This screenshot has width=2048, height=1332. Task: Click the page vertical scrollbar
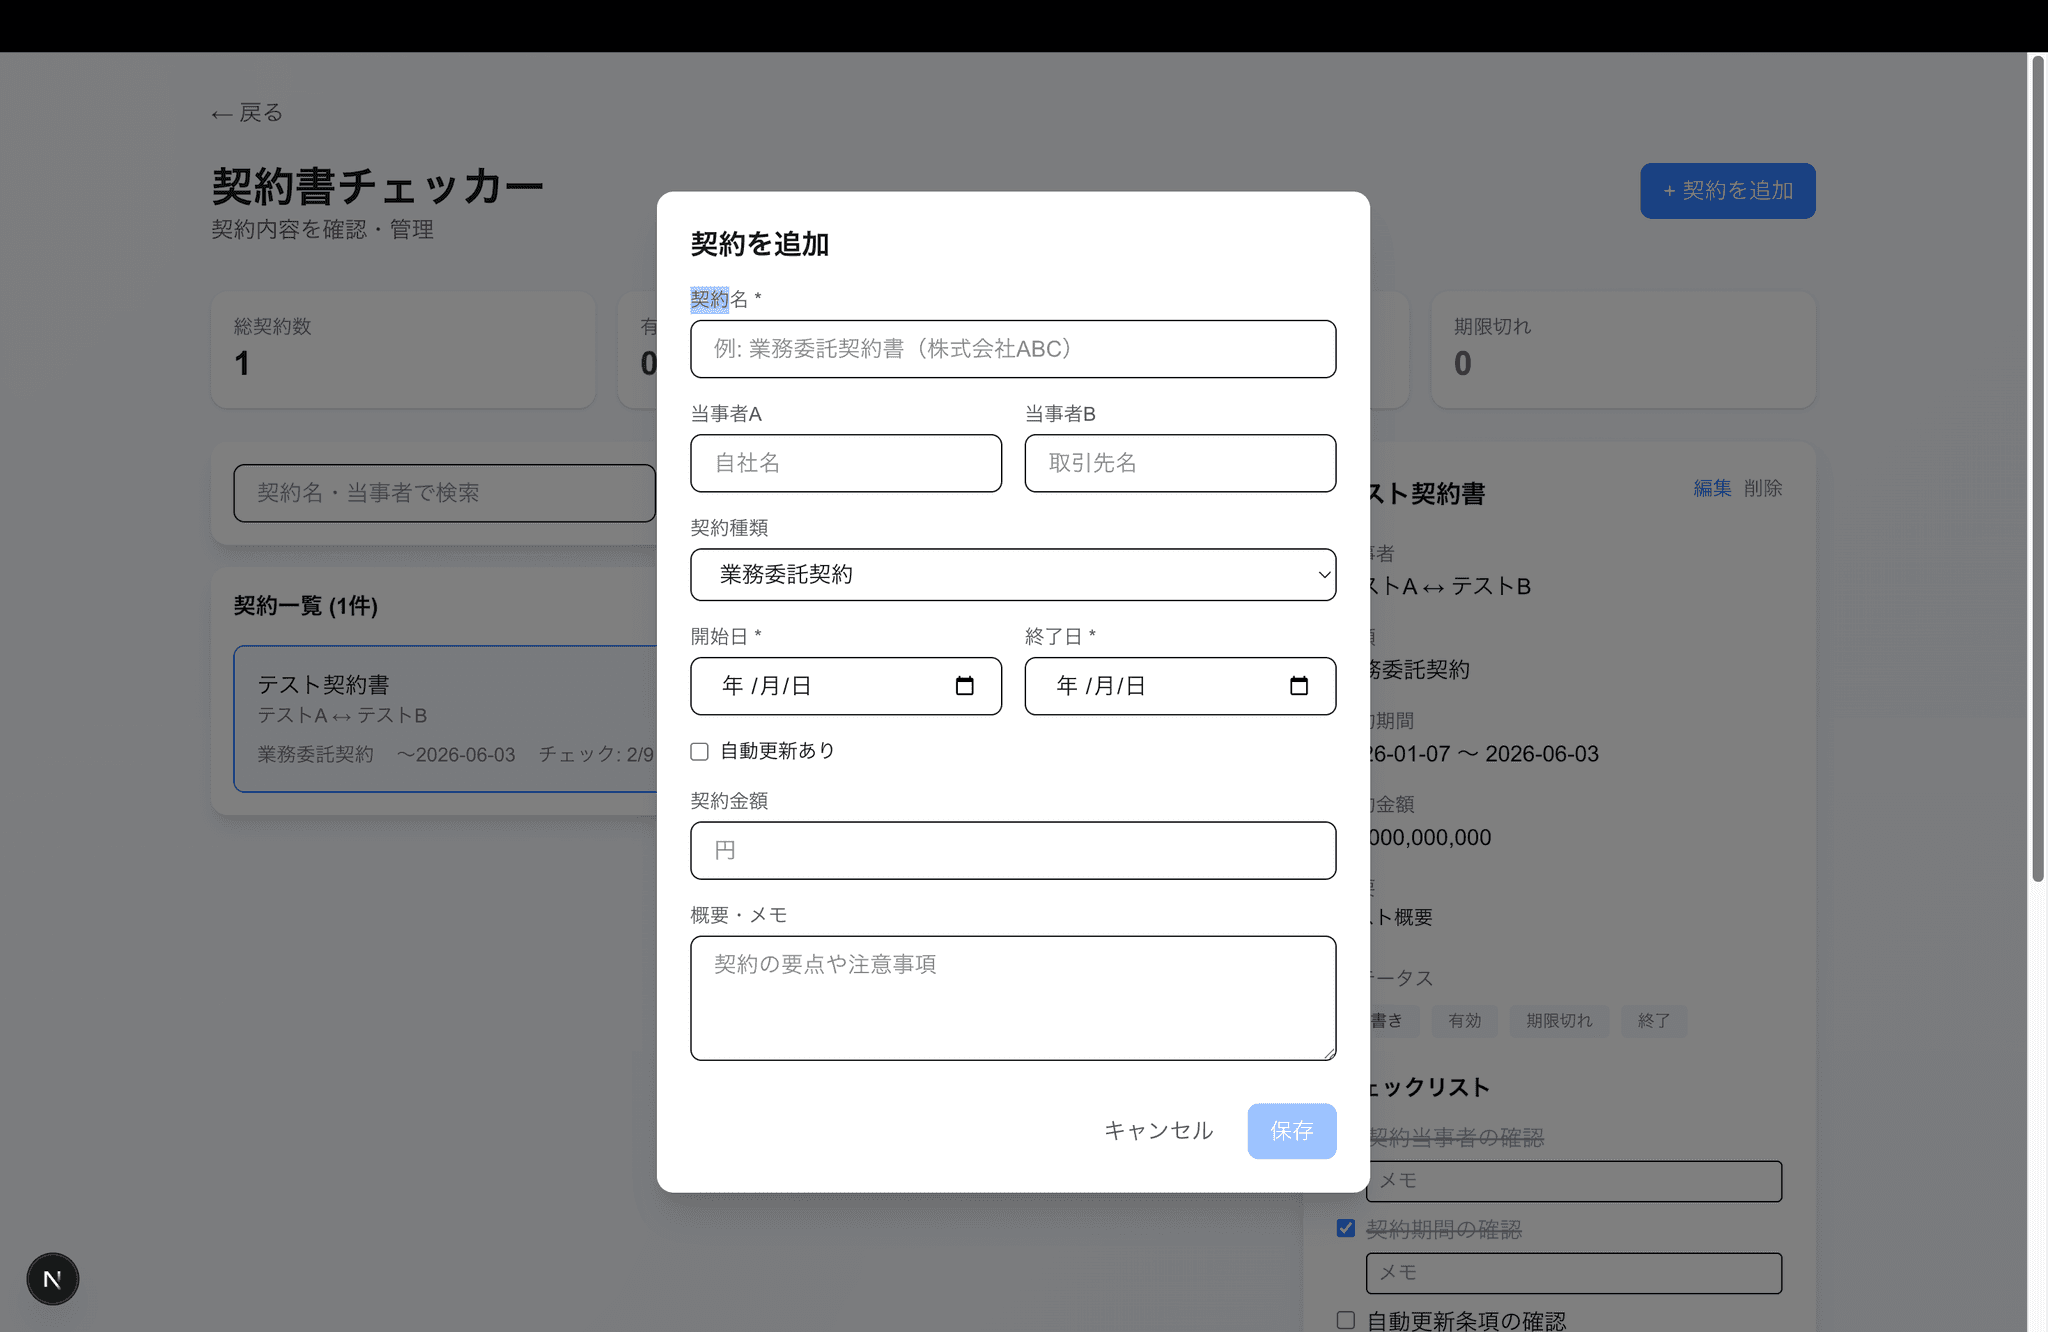2037,470
